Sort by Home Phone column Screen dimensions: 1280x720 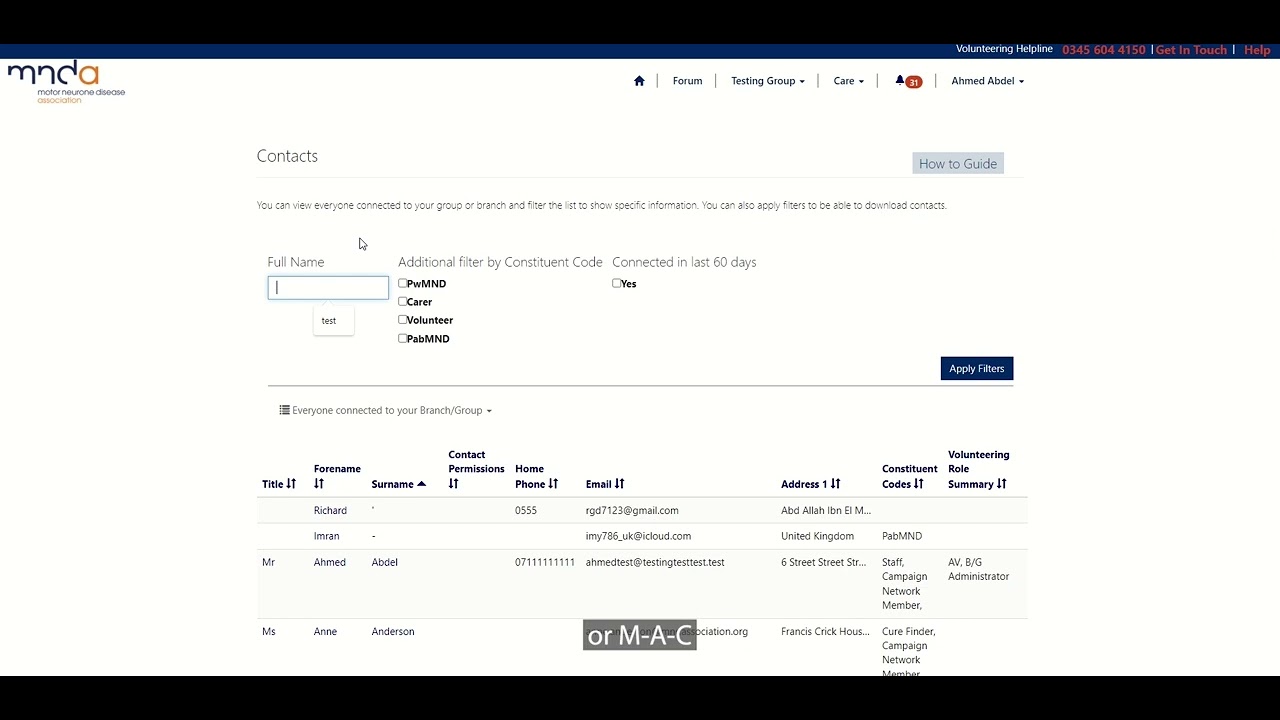click(553, 484)
